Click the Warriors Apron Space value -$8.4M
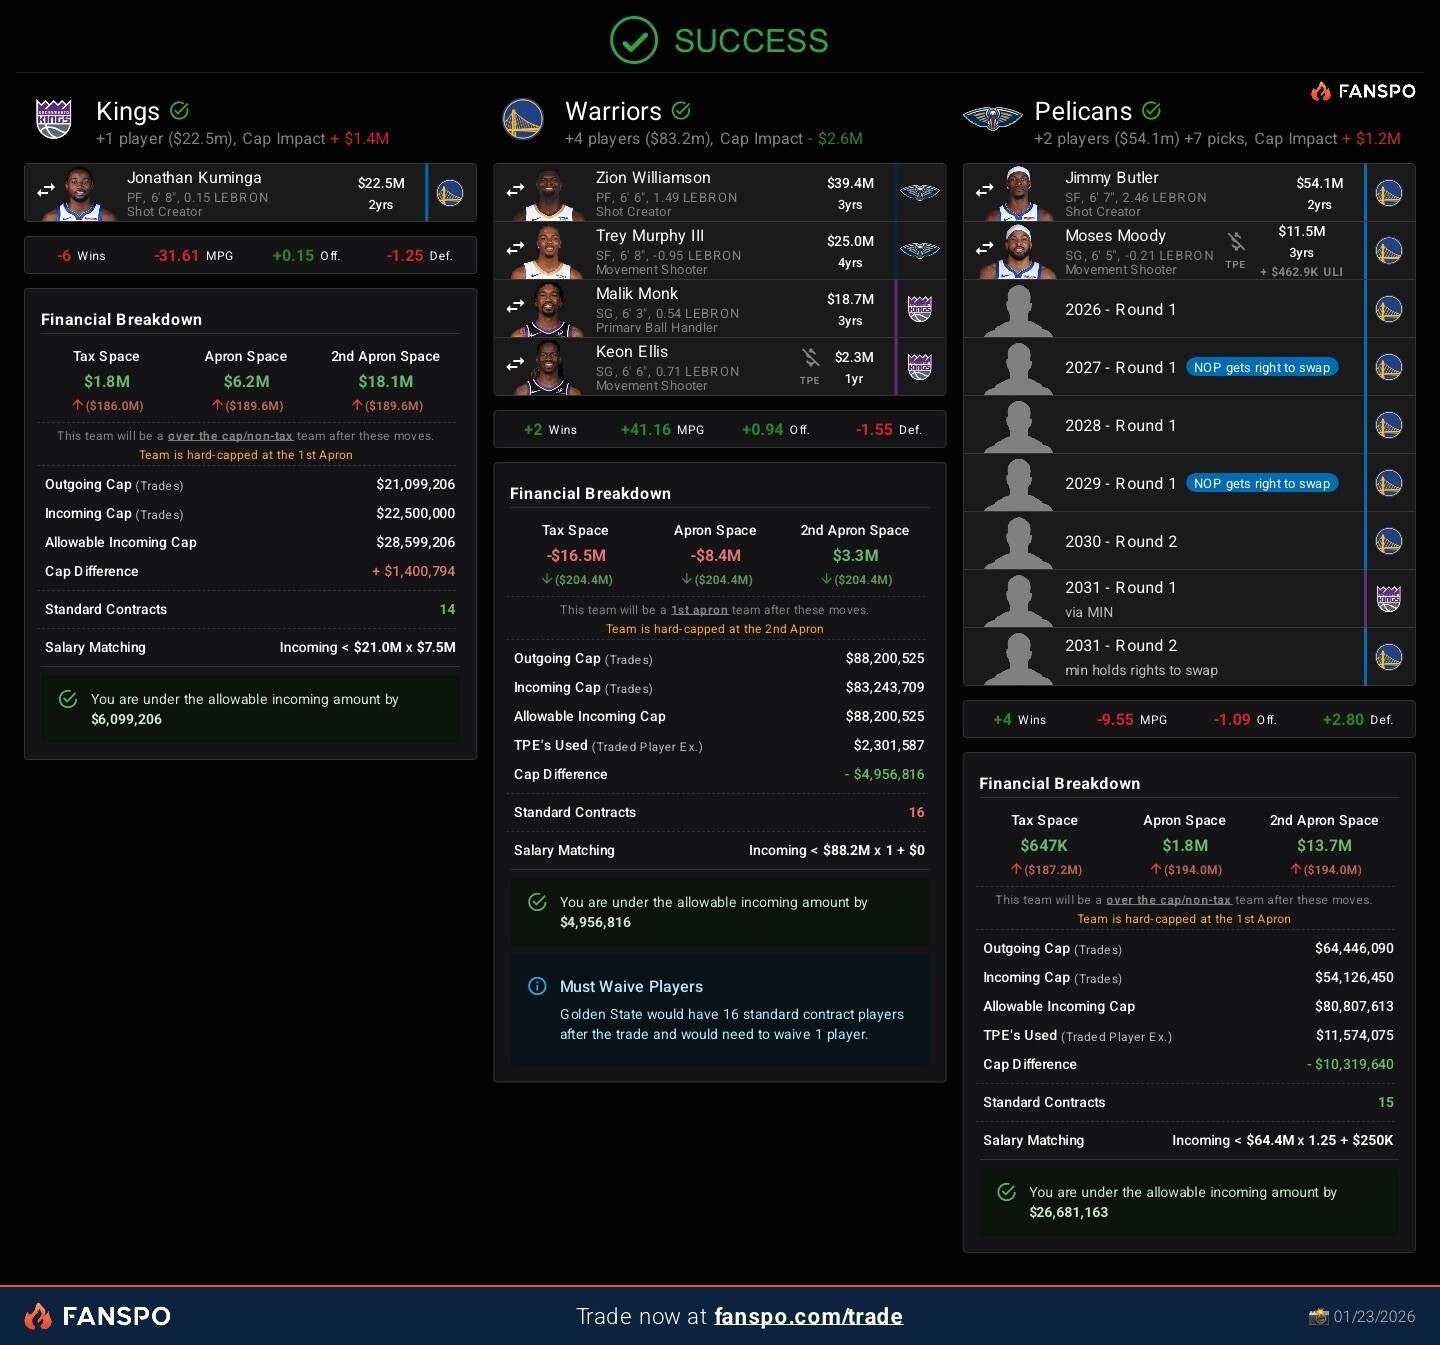Image resolution: width=1440 pixels, height=1345 pixels. tap(715, 555)
